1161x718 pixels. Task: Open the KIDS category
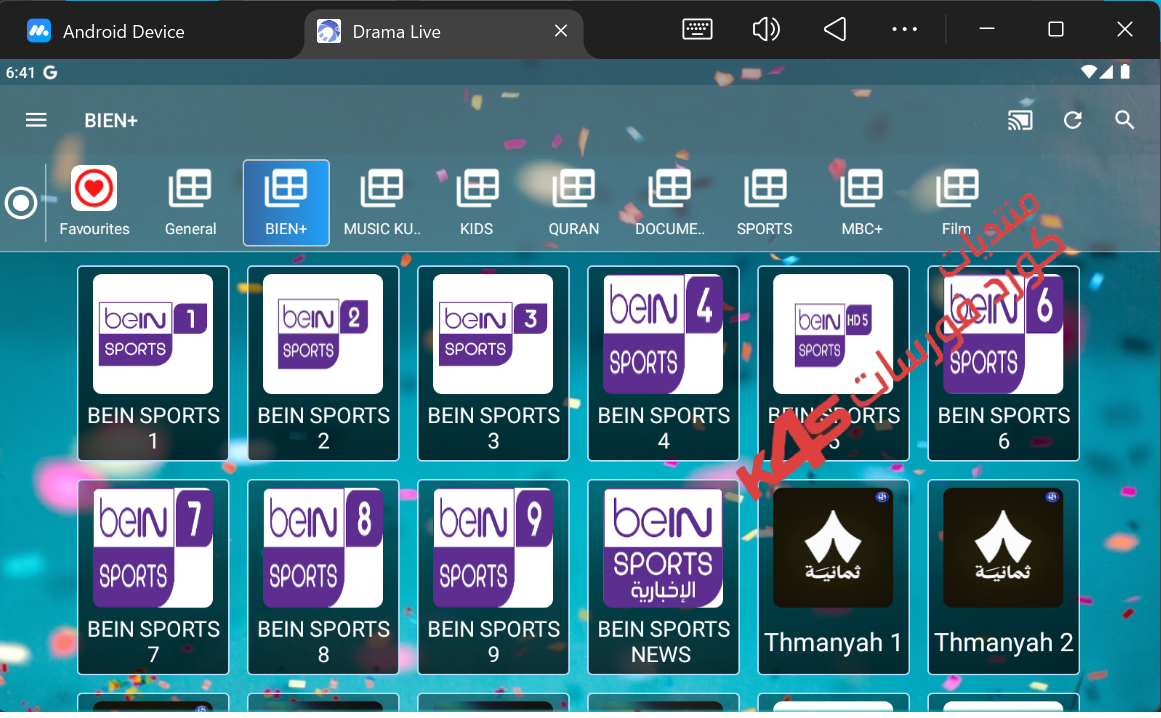(x=477, y=202)
